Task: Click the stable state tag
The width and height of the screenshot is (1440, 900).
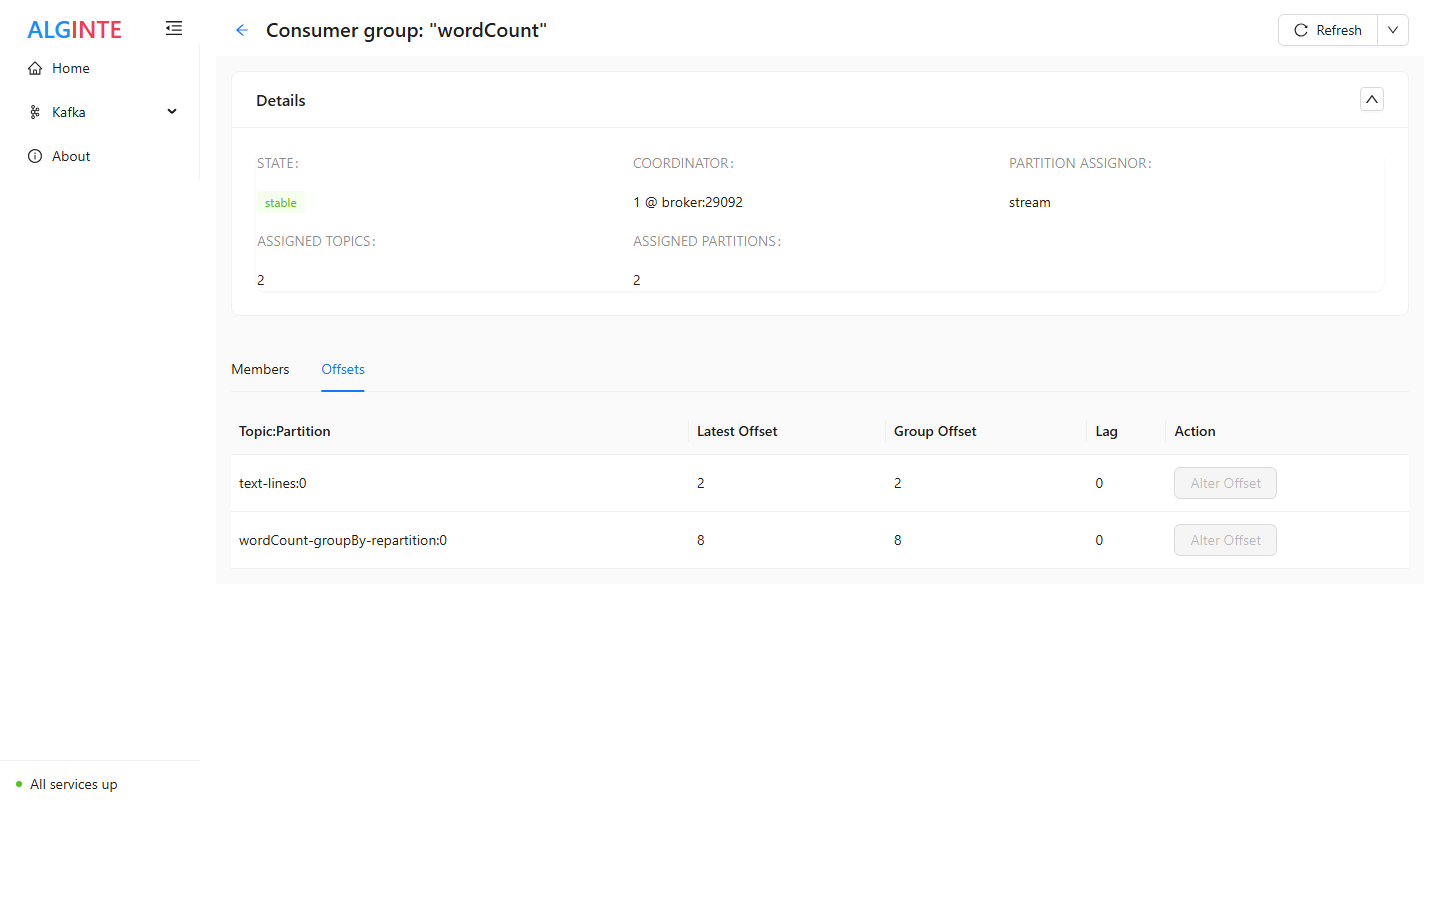Action: tap(281, 203)
